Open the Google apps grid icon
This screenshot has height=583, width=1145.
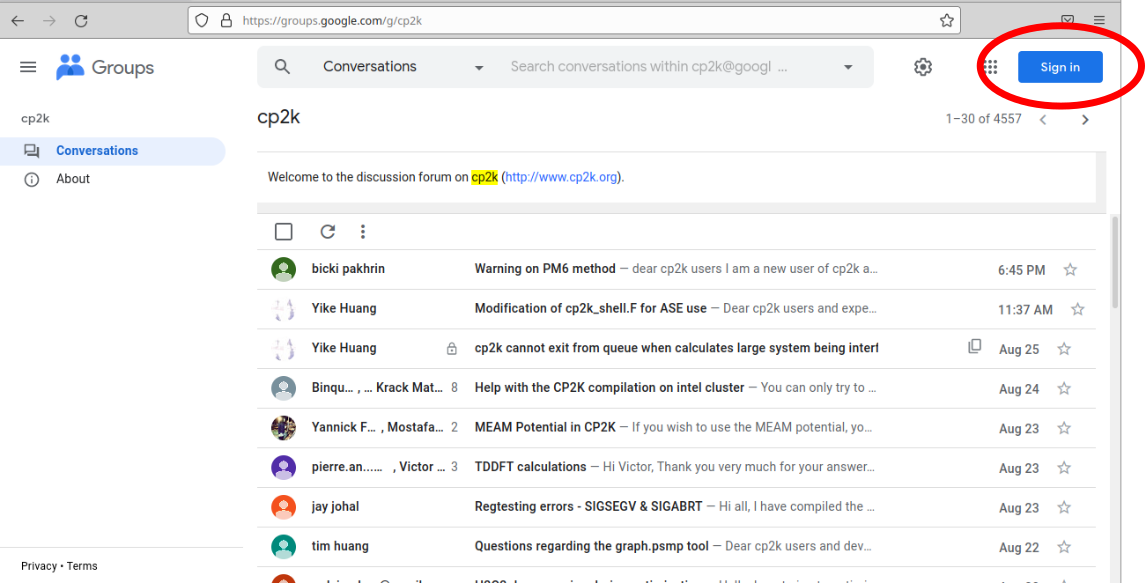coord(990,67)
